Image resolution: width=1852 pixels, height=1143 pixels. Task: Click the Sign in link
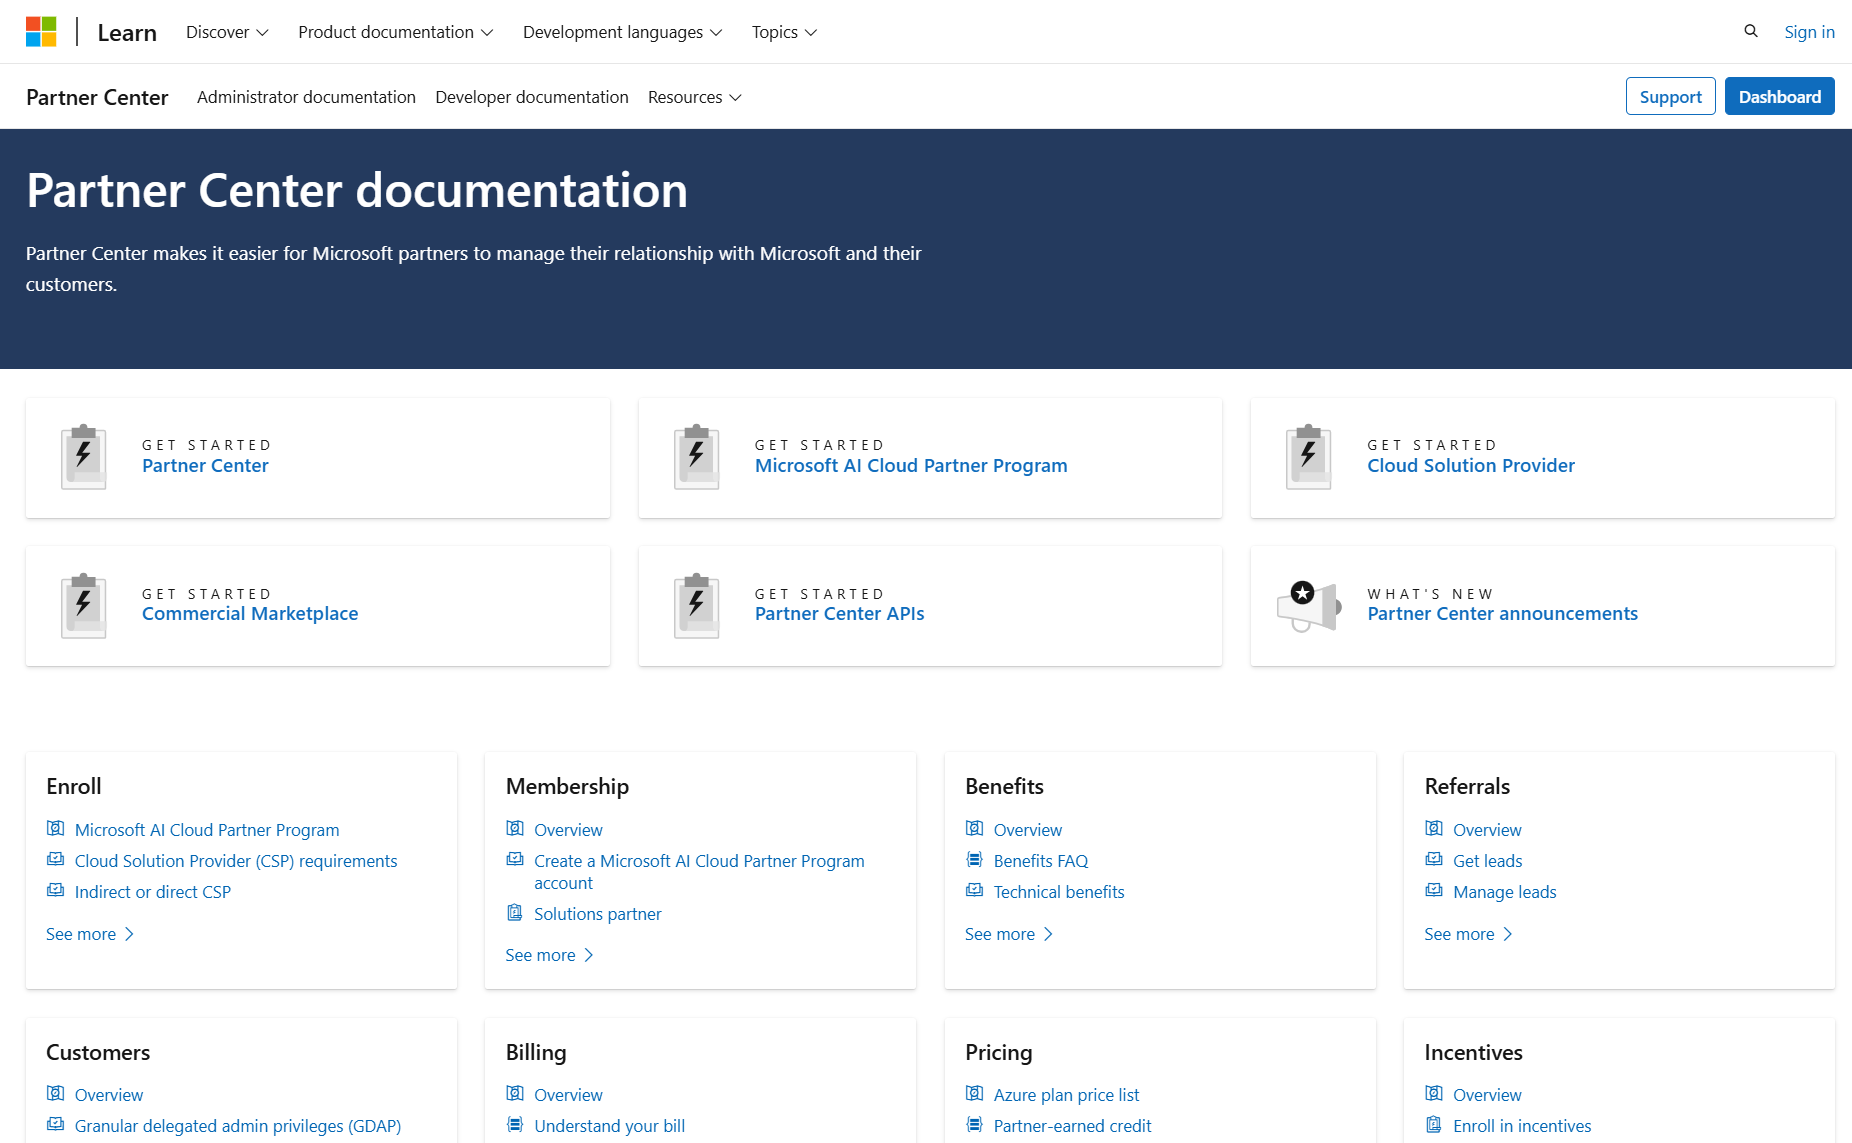1809,31
